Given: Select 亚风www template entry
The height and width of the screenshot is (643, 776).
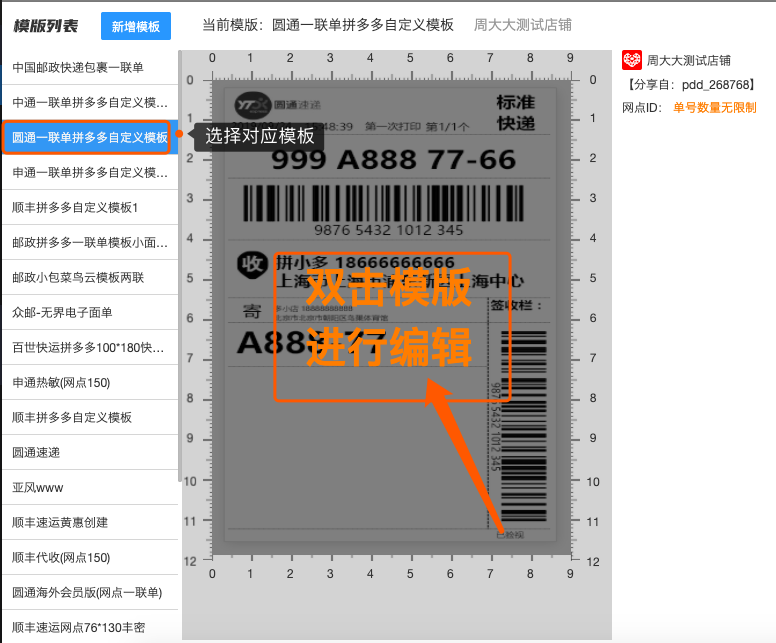Looking at the screenshot, I should 37,487.
